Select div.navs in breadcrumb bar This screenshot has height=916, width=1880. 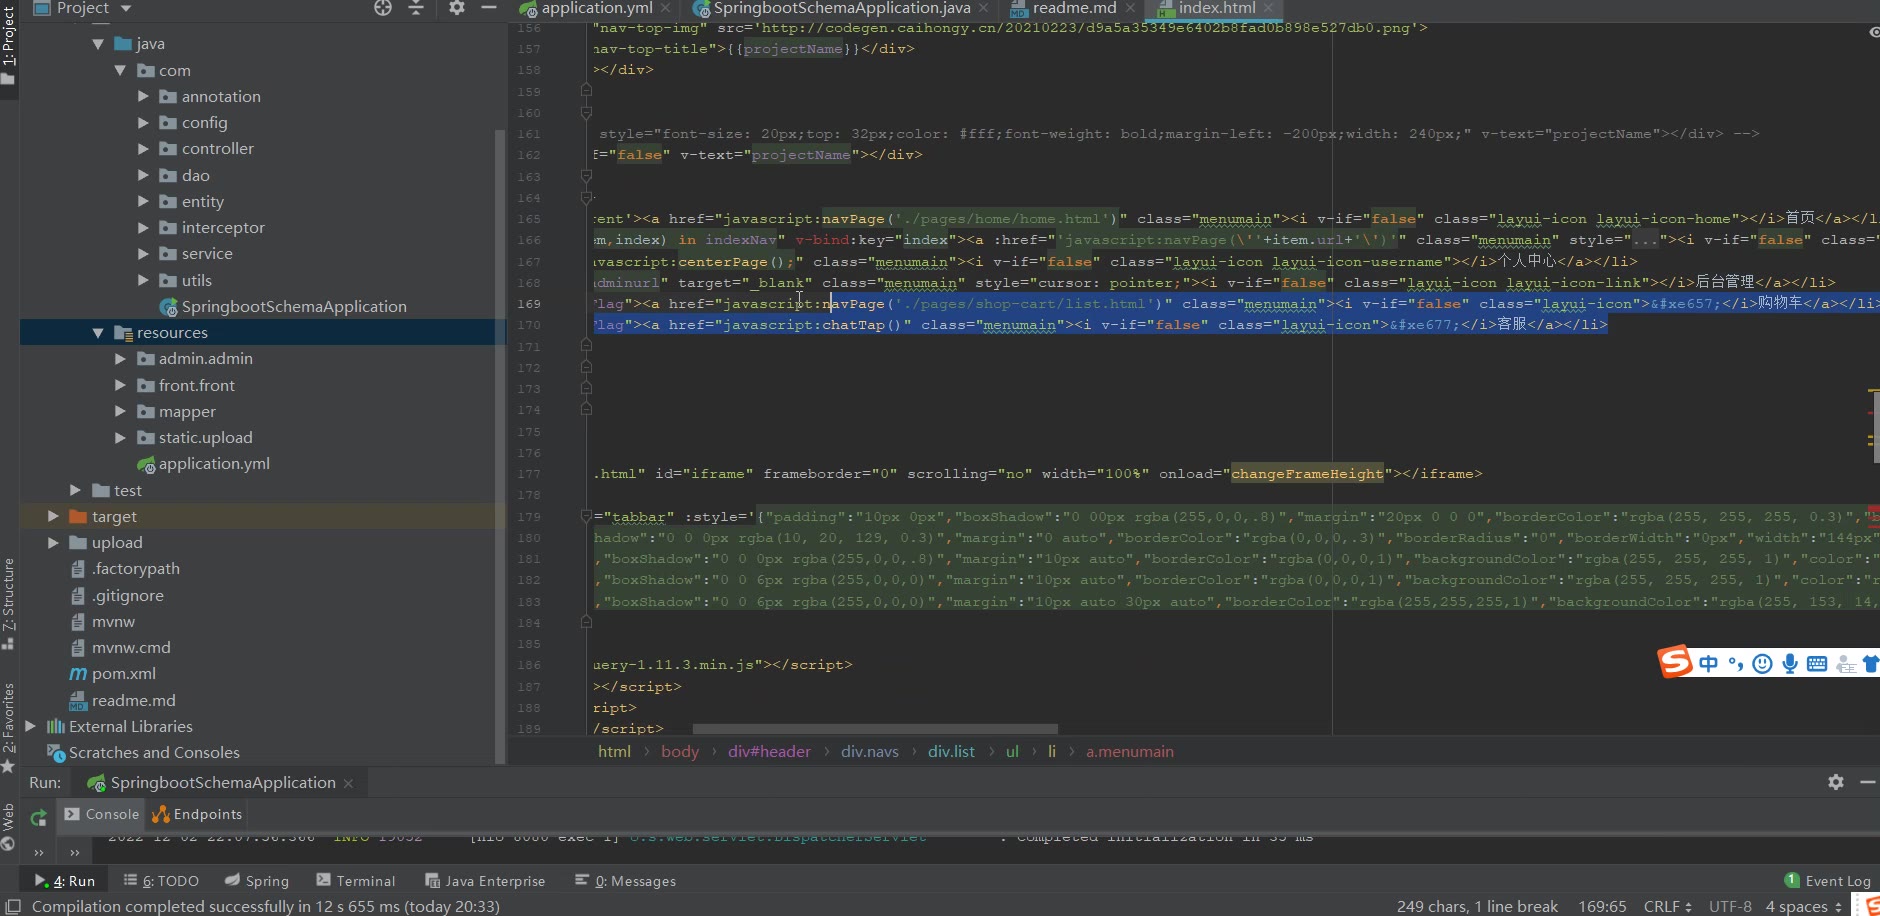coord(869,752)
